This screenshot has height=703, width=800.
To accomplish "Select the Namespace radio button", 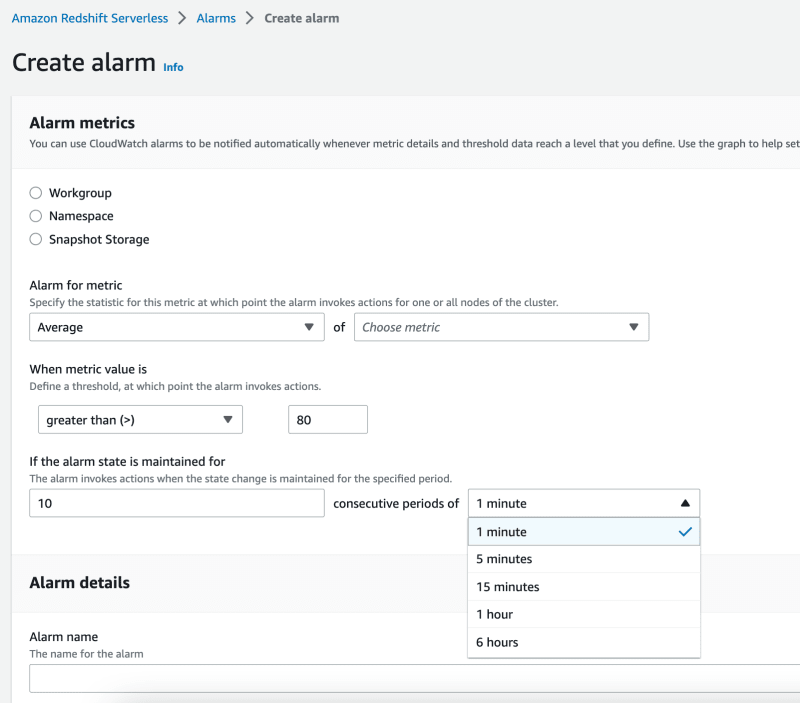I will [36, 216].
